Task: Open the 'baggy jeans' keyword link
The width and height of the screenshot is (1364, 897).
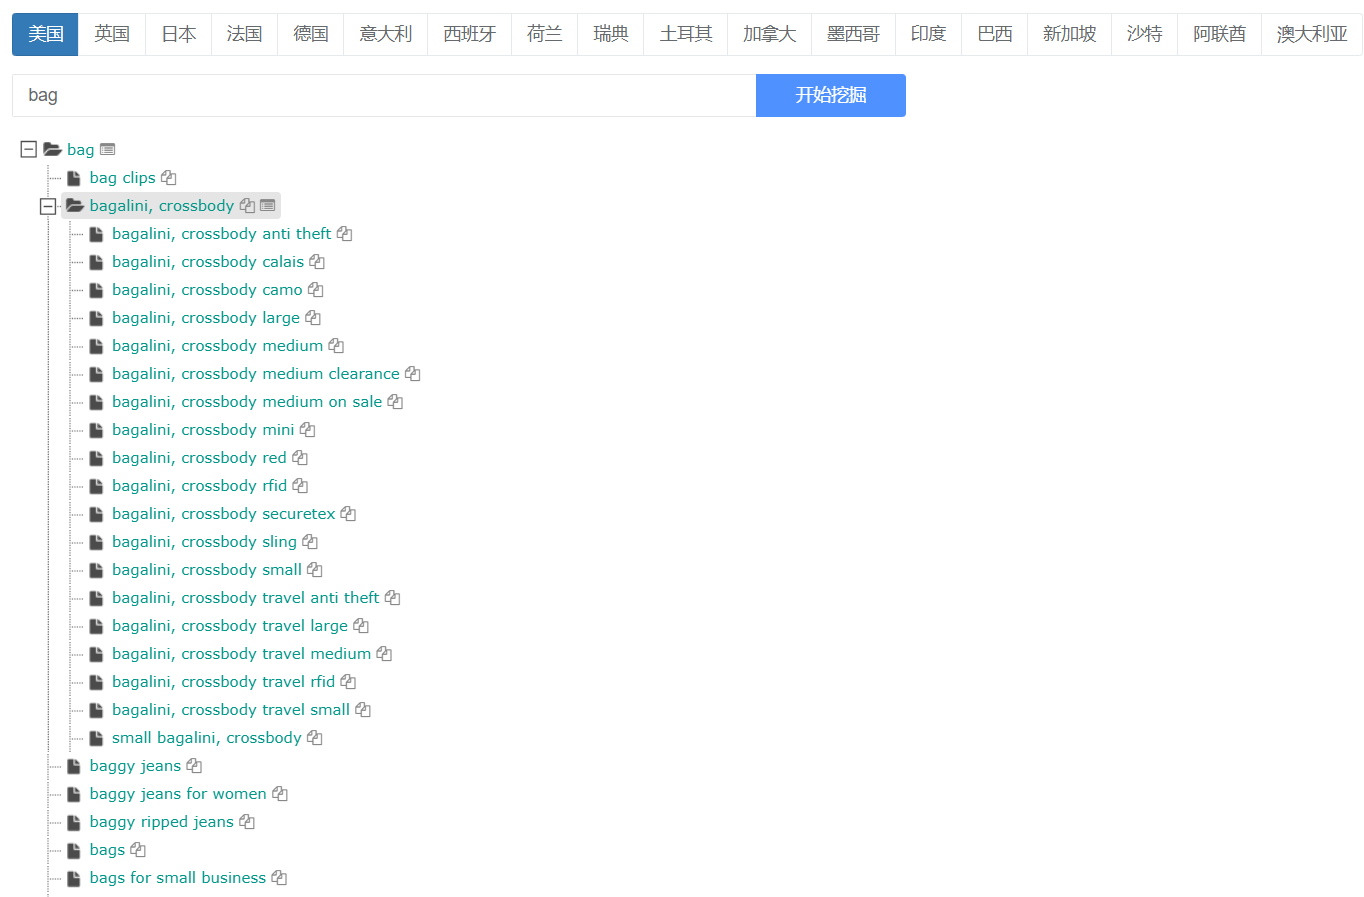Action: (x=135, y=766)
